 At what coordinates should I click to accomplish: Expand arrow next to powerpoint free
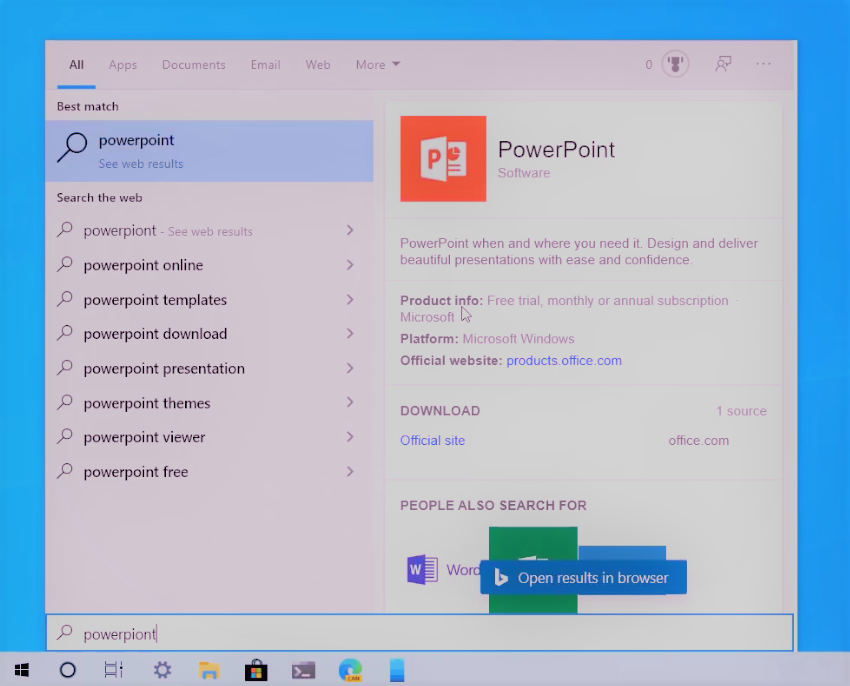[350, 472]
